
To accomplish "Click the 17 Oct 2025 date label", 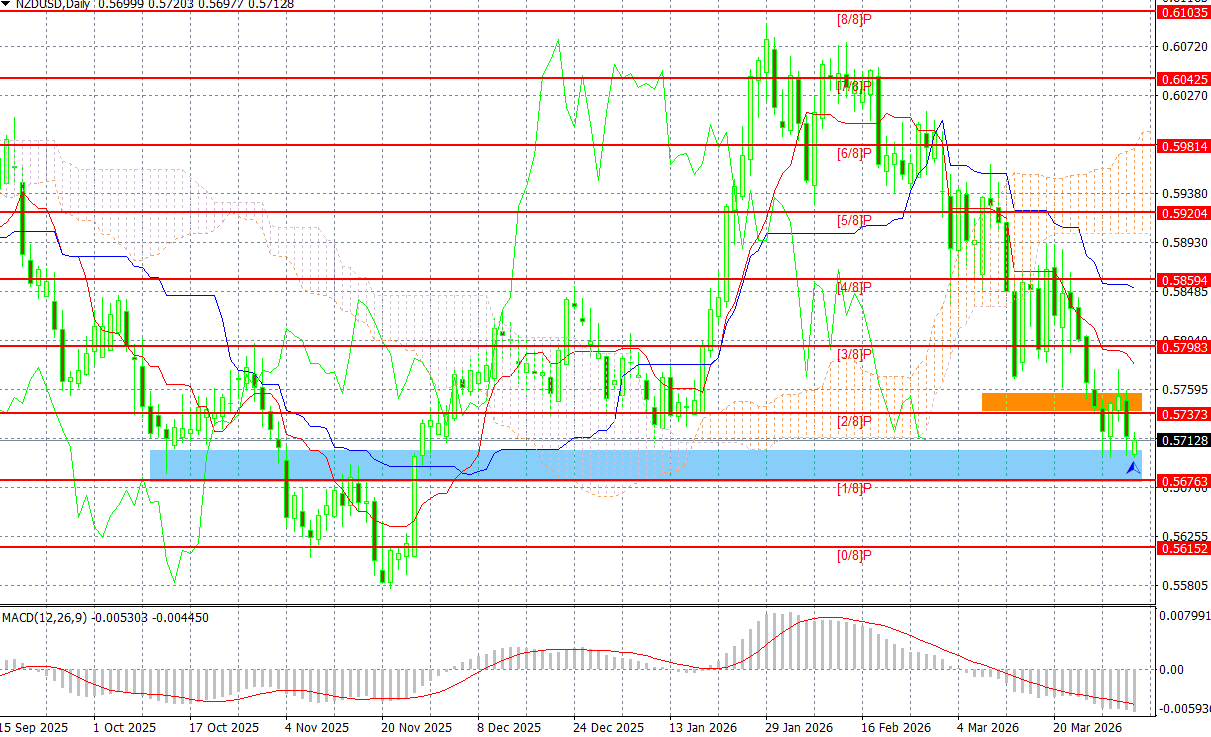I will coord(222,727).
